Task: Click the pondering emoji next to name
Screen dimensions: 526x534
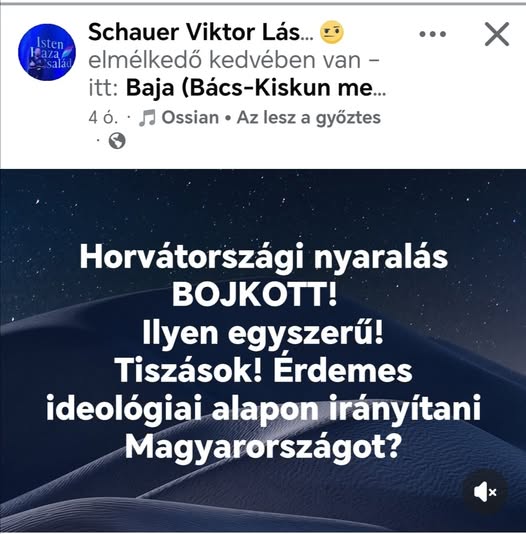Action: coord(332,32)
